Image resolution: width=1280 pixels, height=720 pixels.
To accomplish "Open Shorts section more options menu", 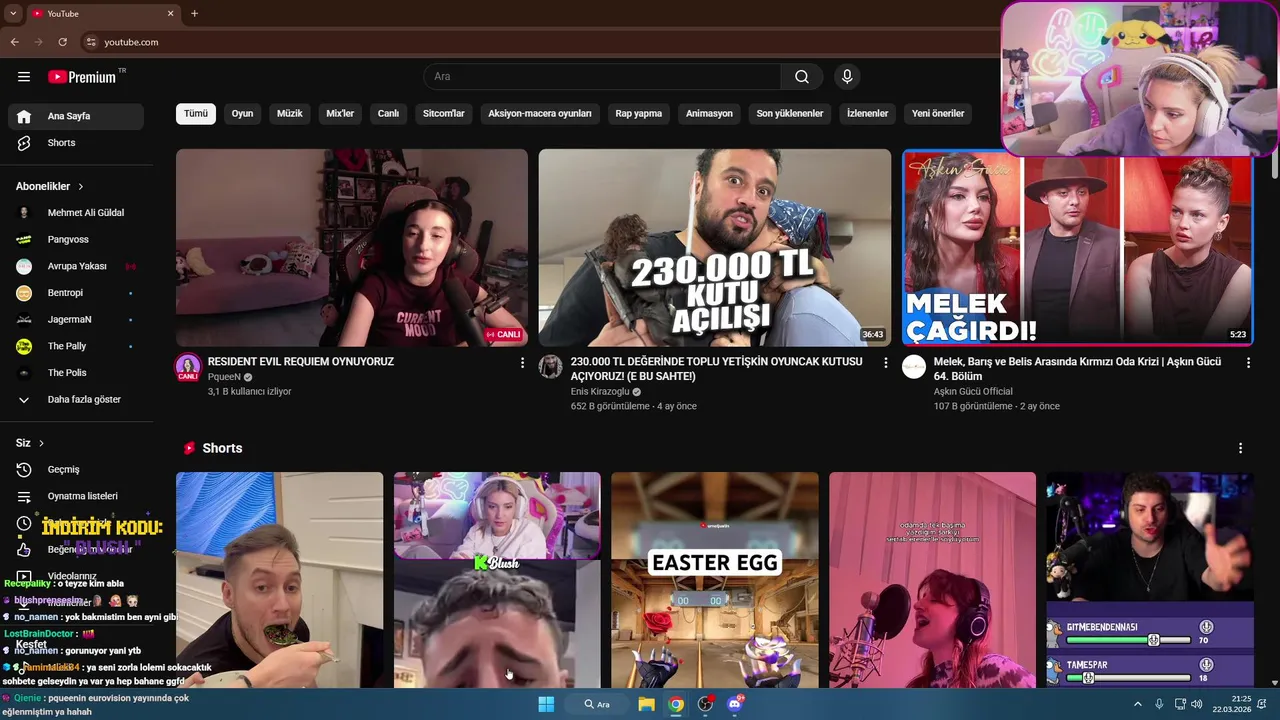I will tap(1240, 448).
